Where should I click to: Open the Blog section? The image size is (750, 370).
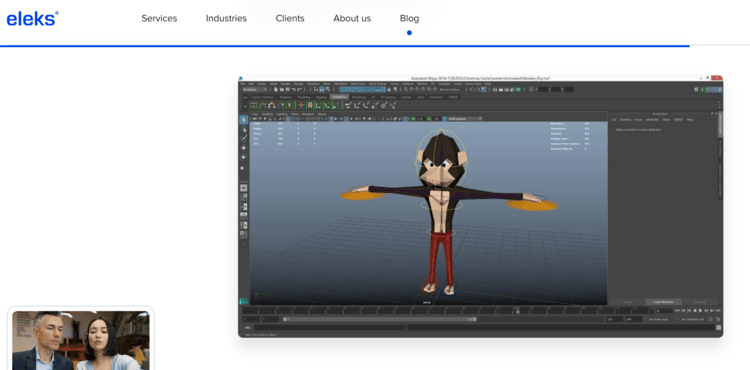pos(409,19)
